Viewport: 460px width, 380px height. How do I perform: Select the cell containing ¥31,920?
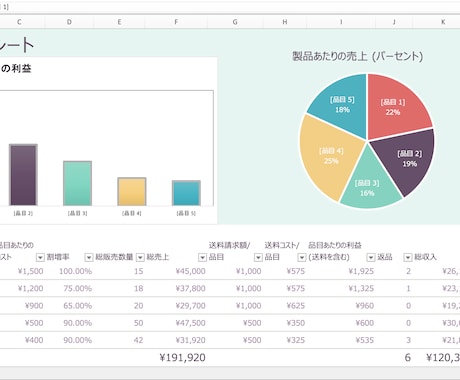(176, 340)
